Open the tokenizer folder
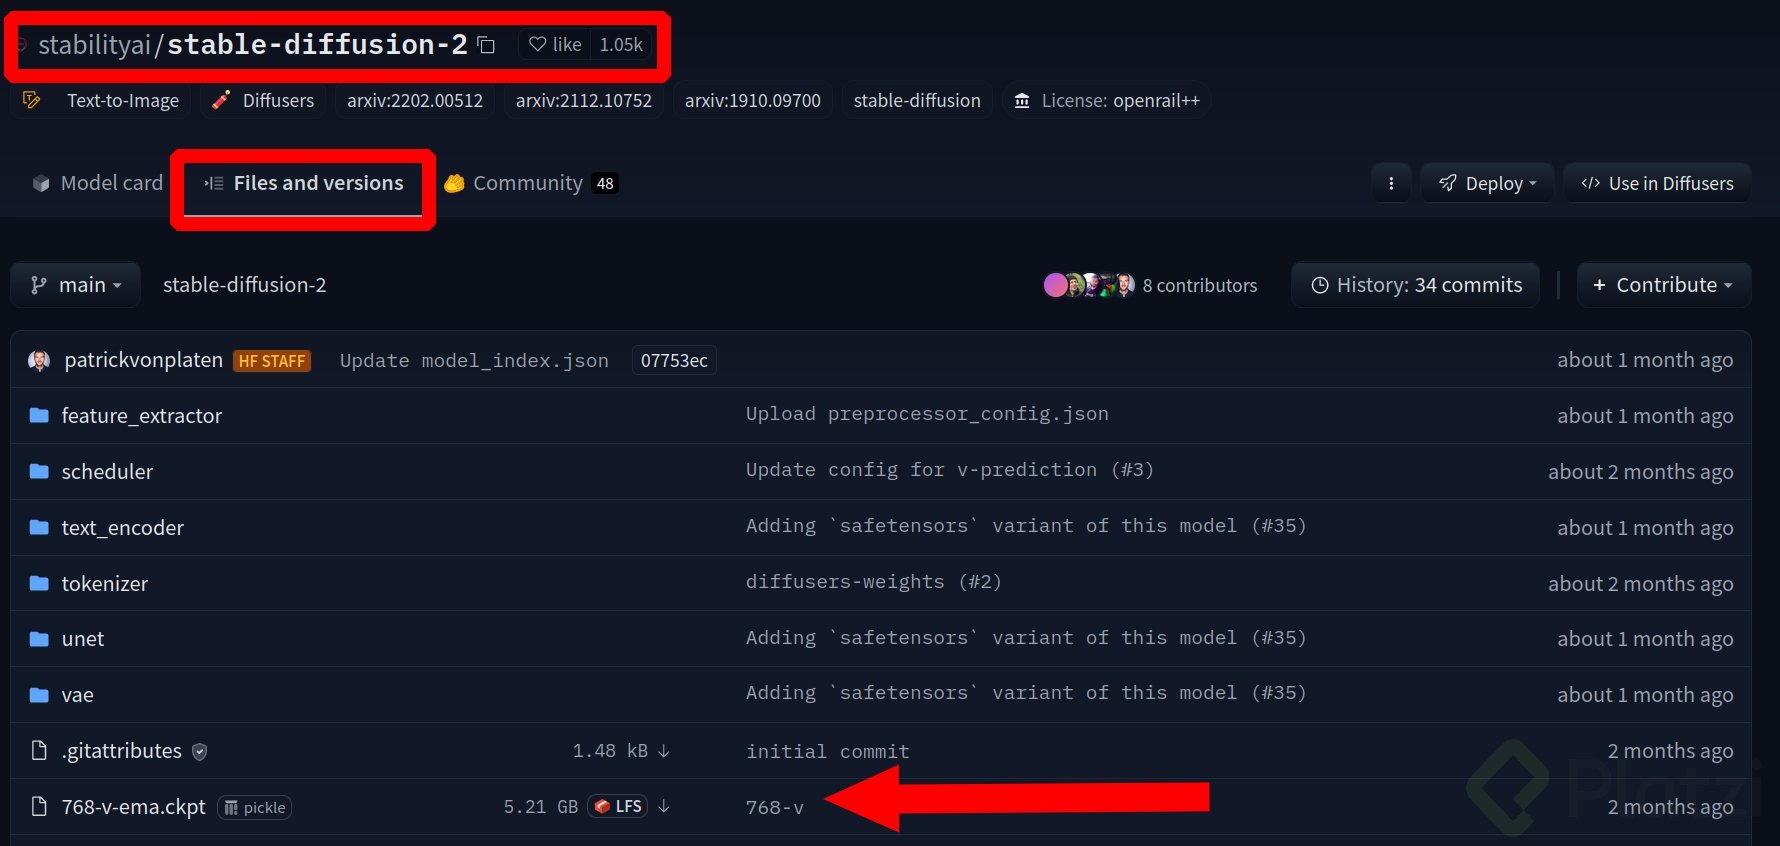The height and width of the screenshot is (846, 1780). (105, 584)
